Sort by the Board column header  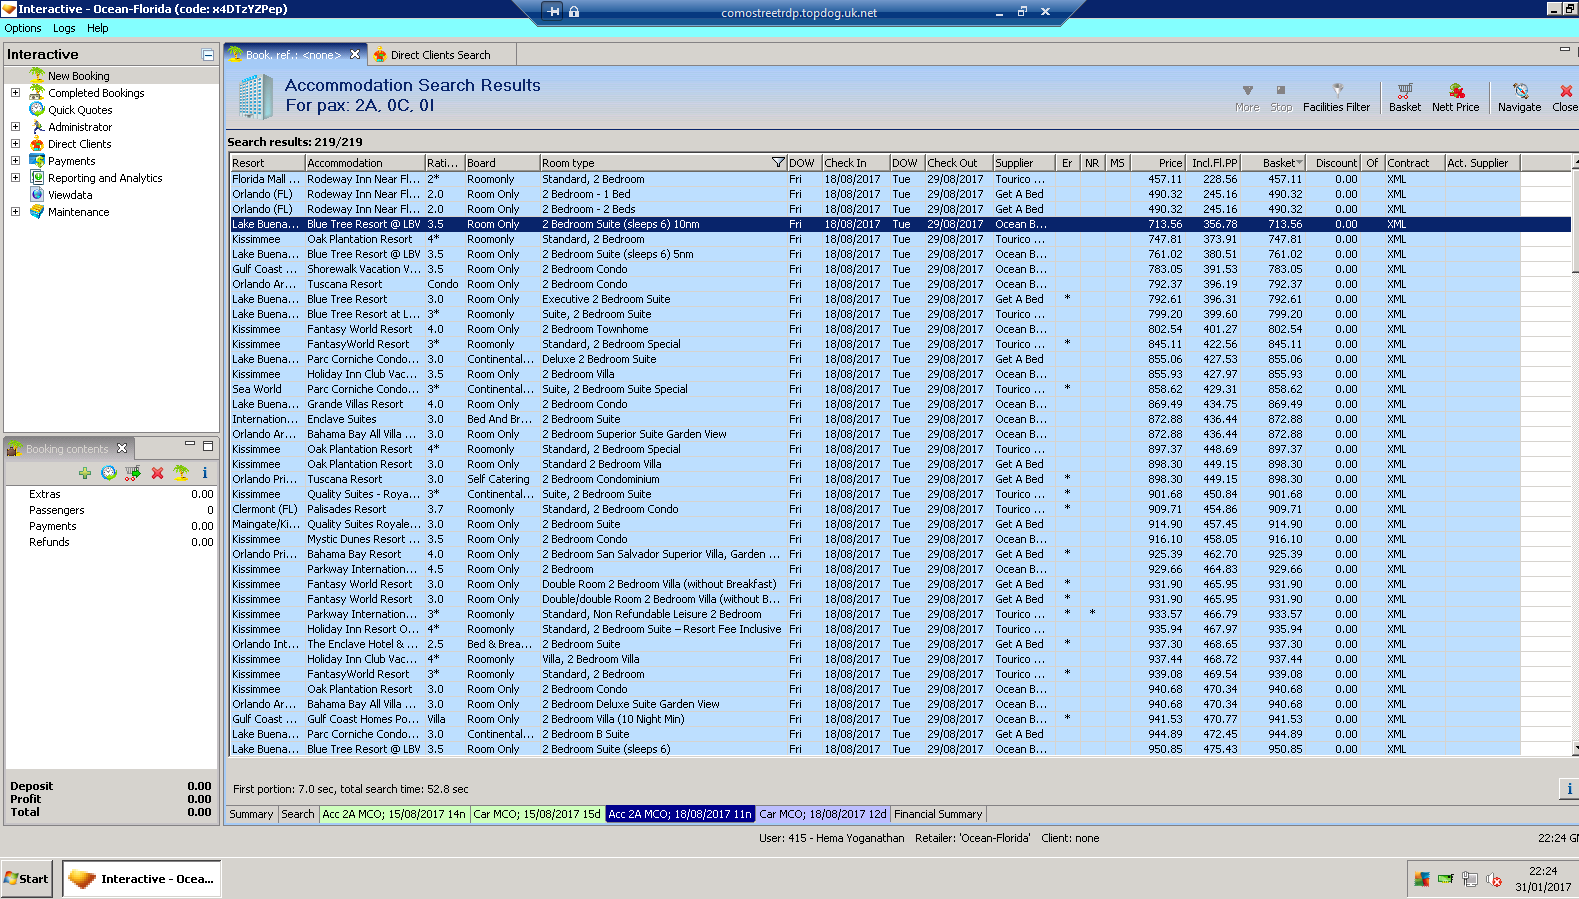(x=502, y=163)
